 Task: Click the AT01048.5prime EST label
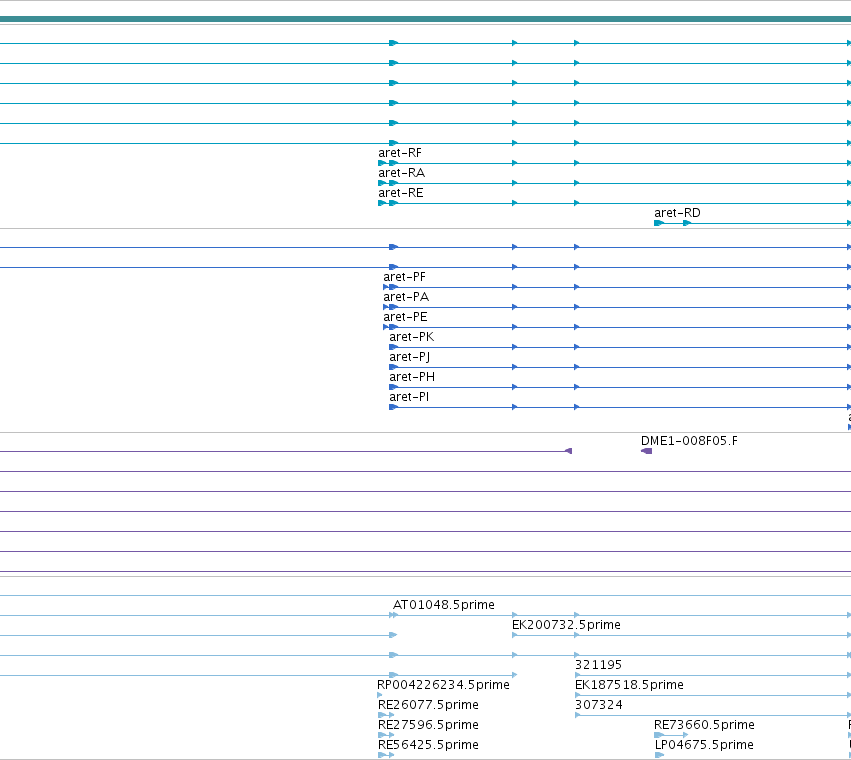tap(443, 605)
